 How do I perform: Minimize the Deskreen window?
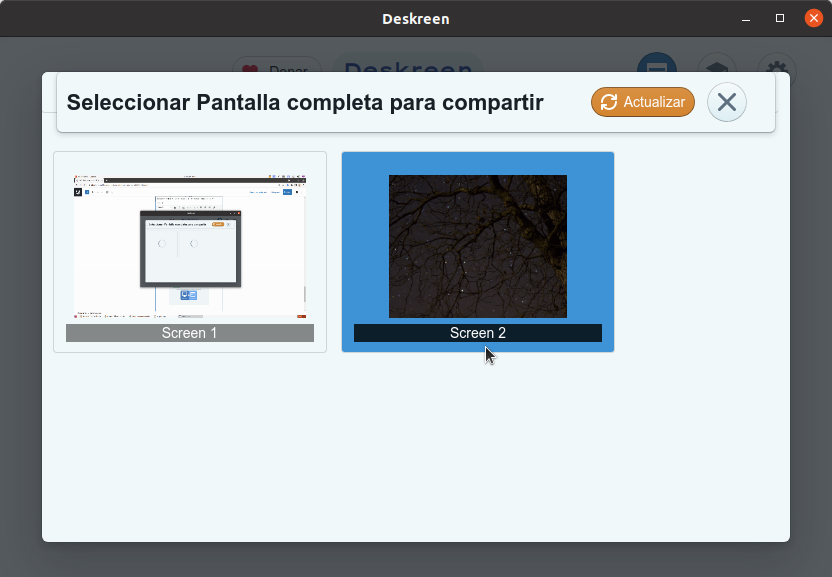tap(746, 19)
